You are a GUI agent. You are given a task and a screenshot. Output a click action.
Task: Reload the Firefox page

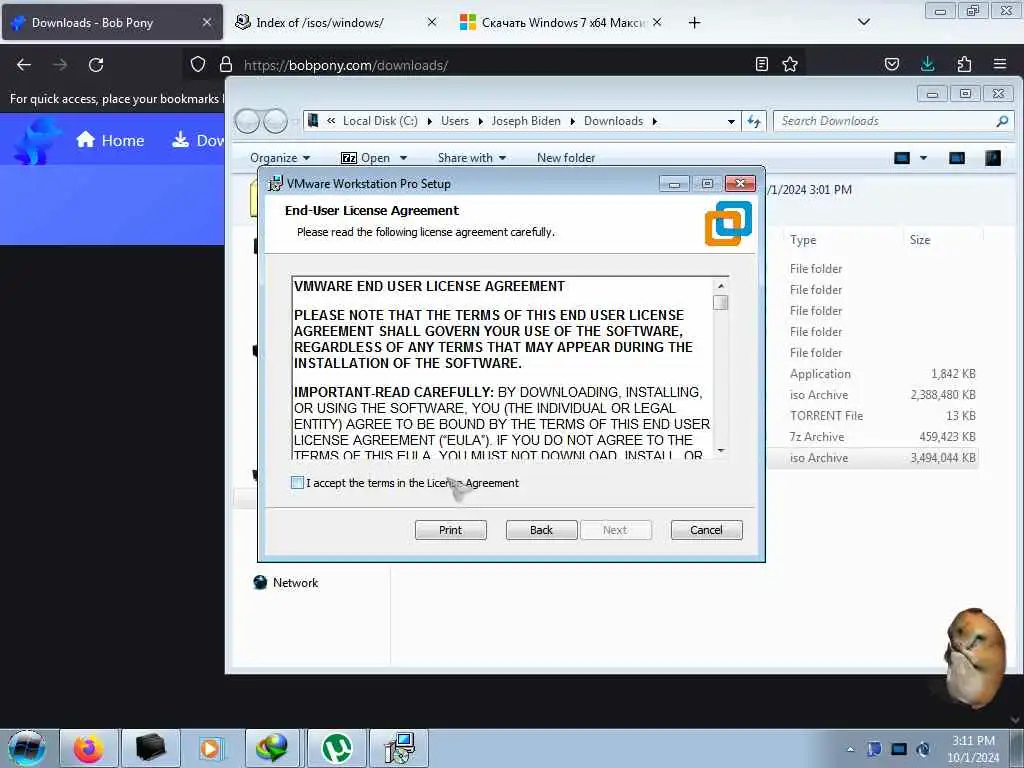pyautogui.click(x=96, y=65)
